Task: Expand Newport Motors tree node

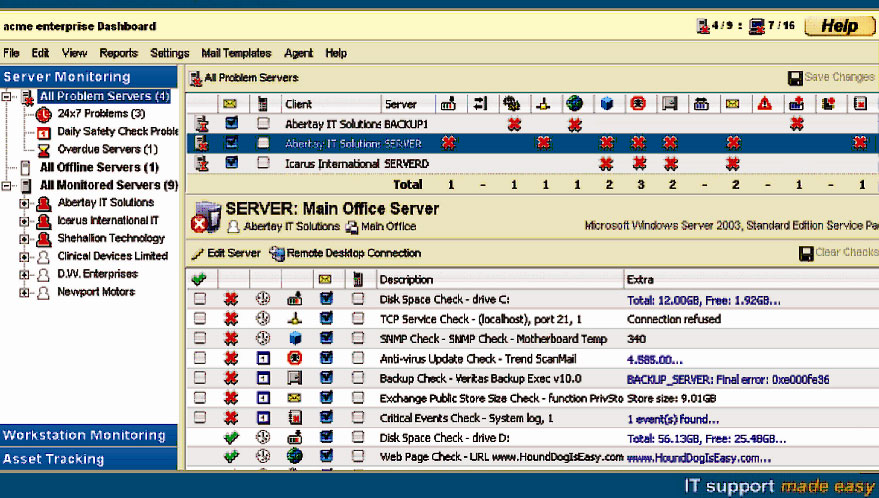Action: (x=24, y=293)
